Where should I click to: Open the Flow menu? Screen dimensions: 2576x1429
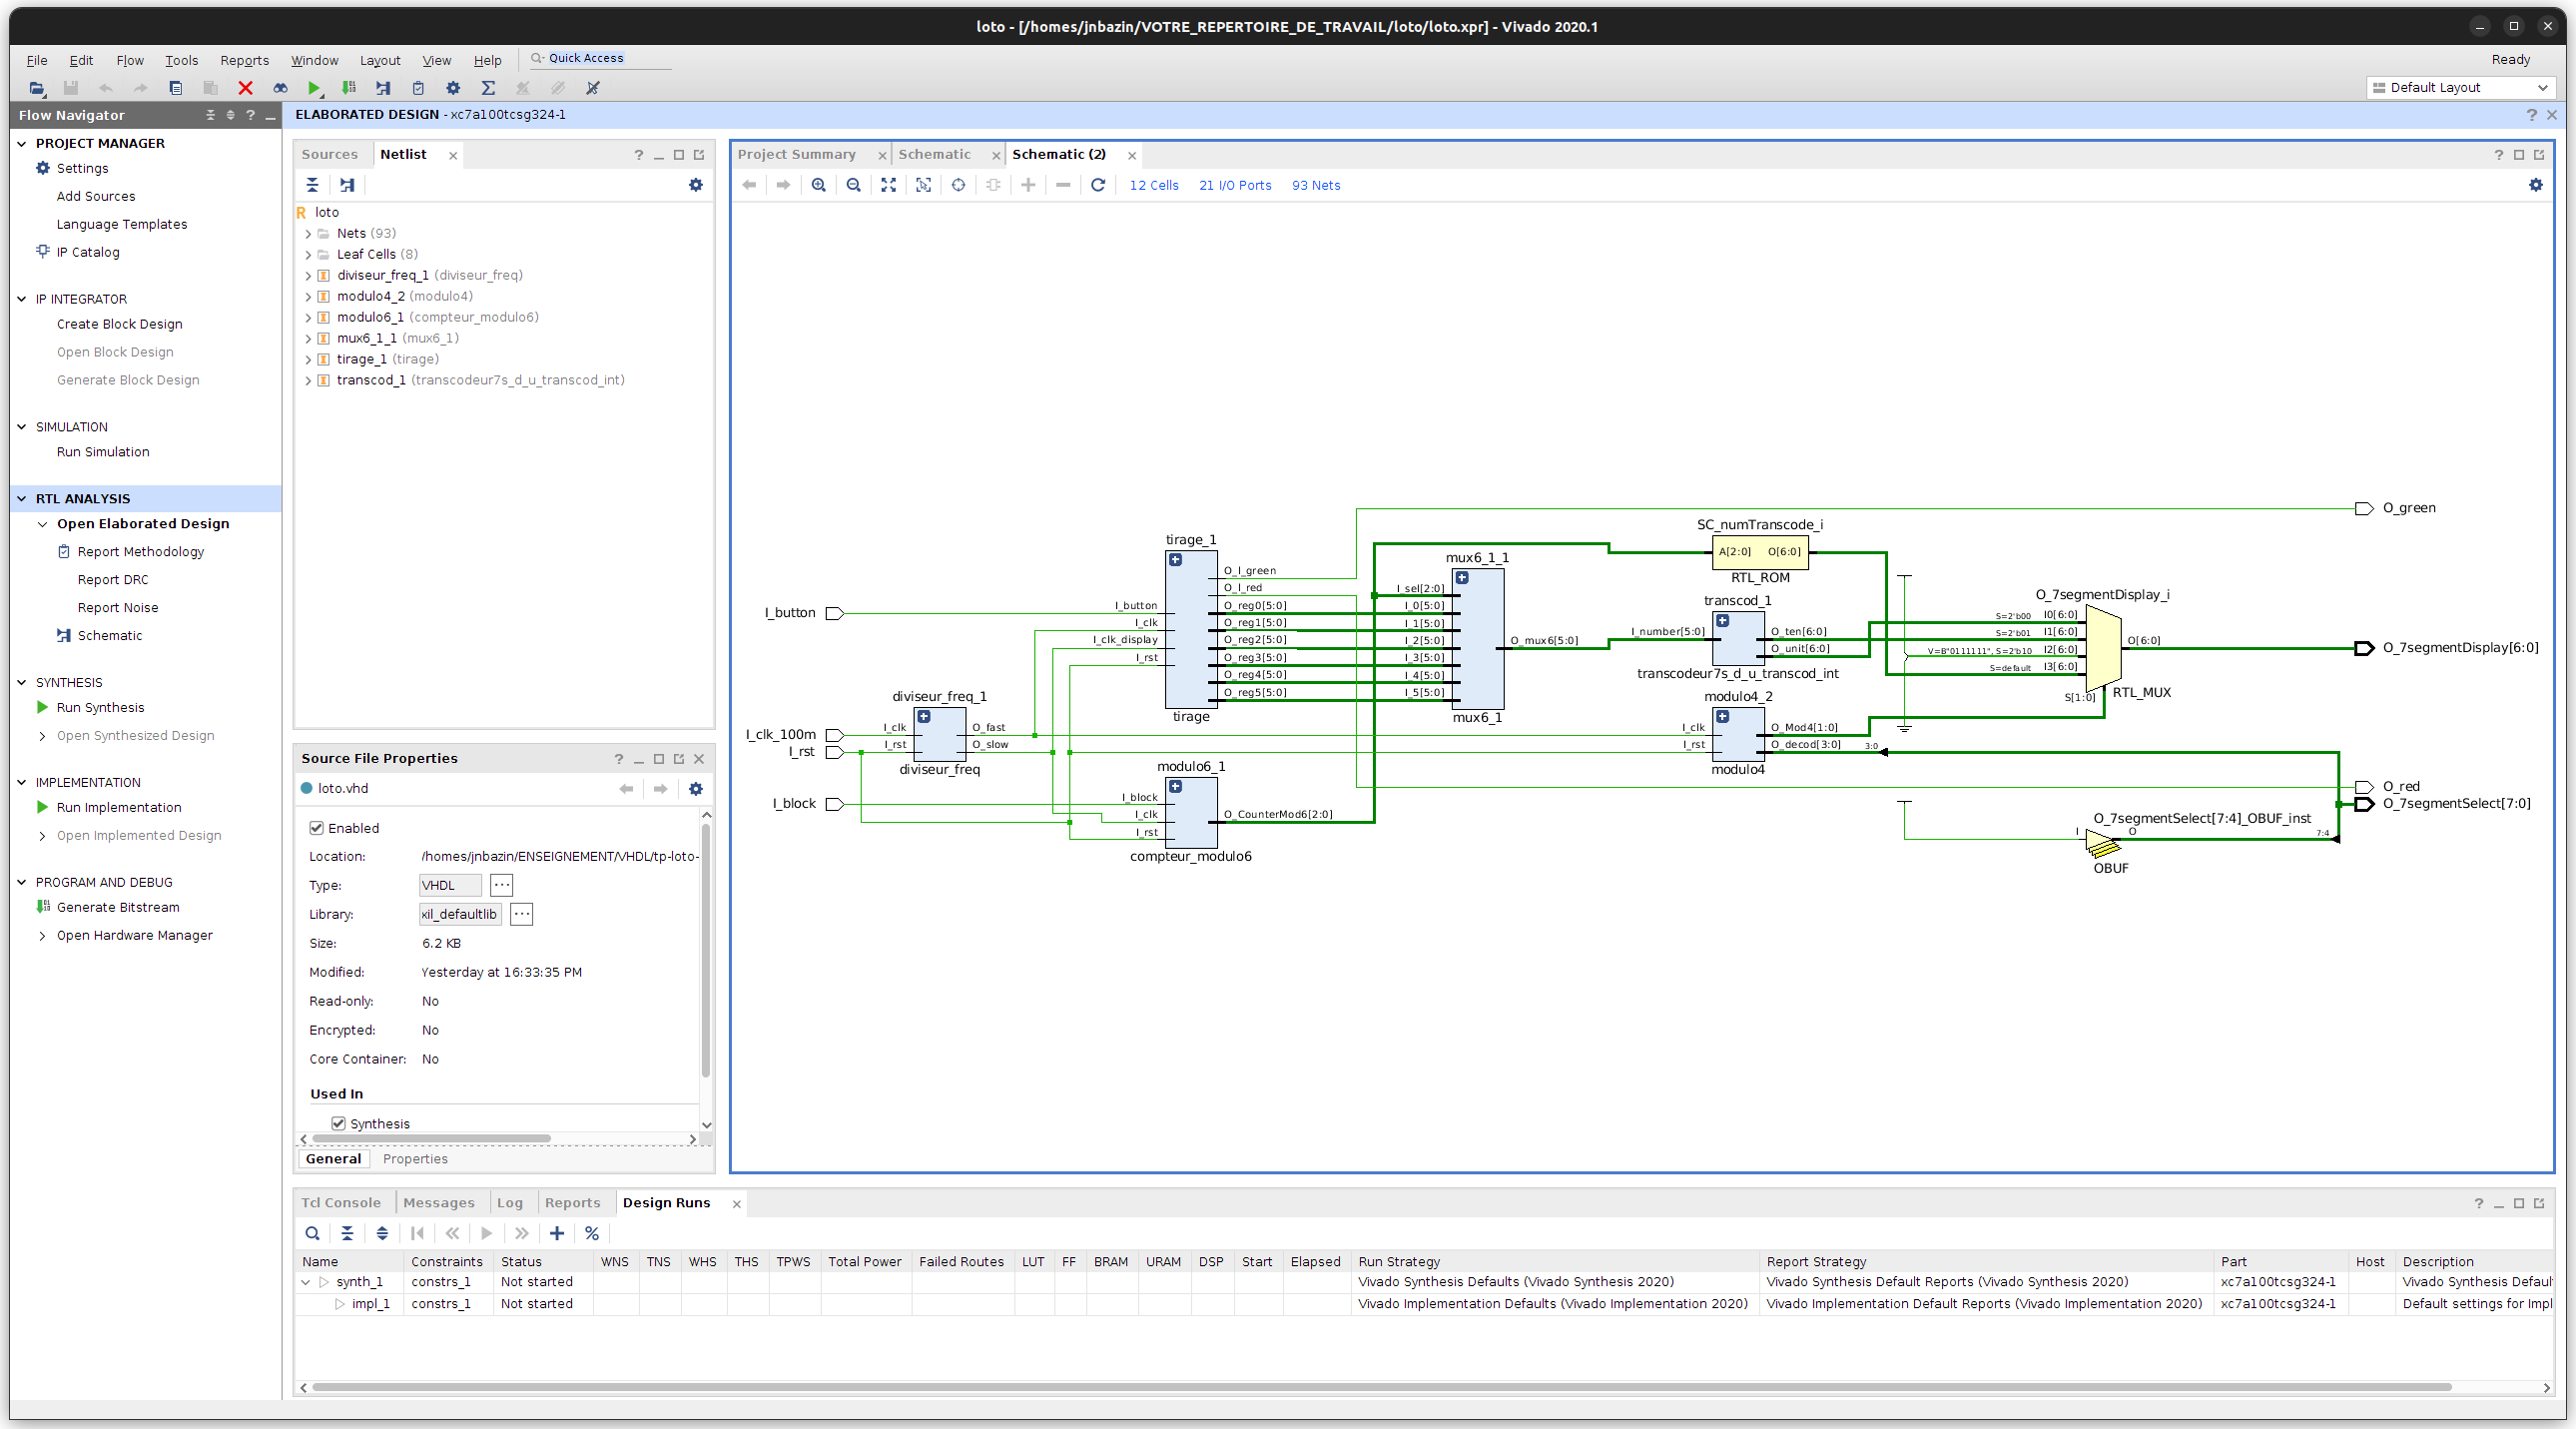(129, 60)
